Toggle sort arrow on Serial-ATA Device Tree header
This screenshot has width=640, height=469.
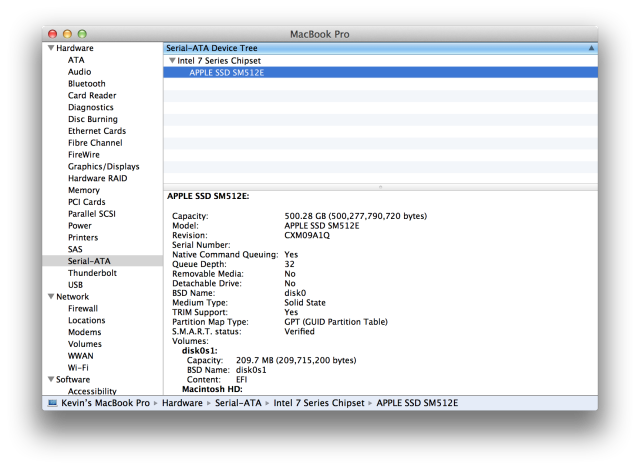591,48
